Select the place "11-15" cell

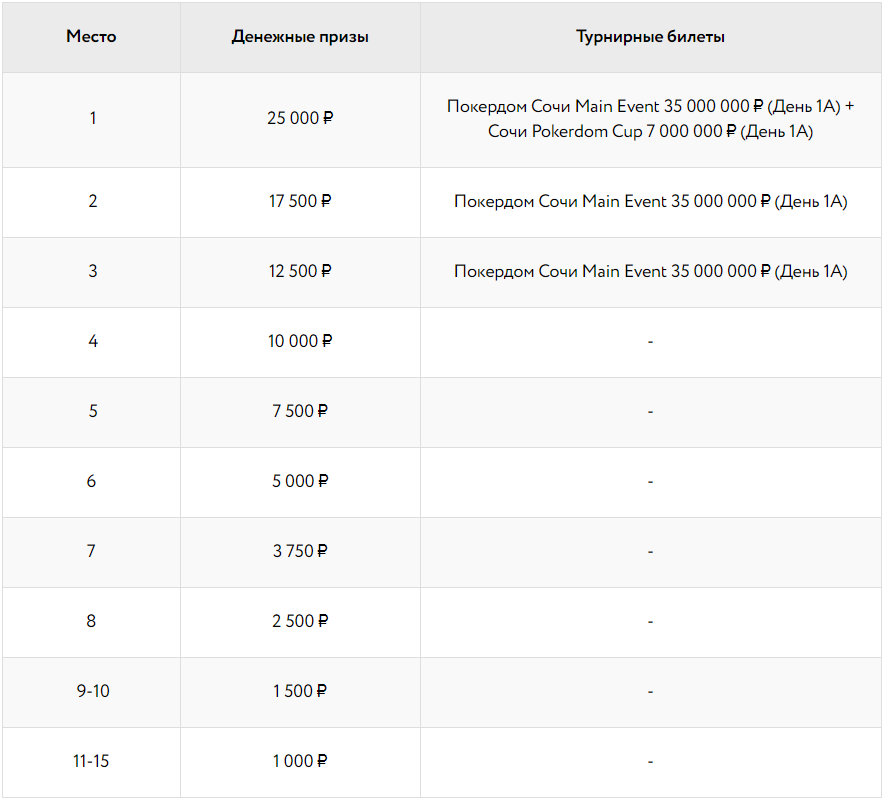[x=91, y=761]
